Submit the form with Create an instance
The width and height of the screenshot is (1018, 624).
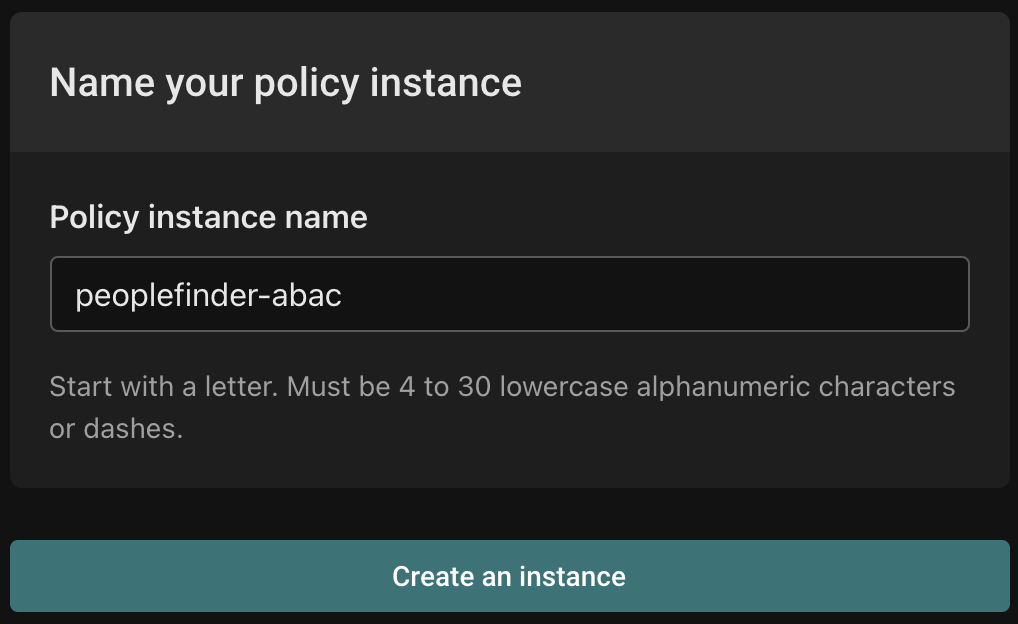tap(509, 576)
